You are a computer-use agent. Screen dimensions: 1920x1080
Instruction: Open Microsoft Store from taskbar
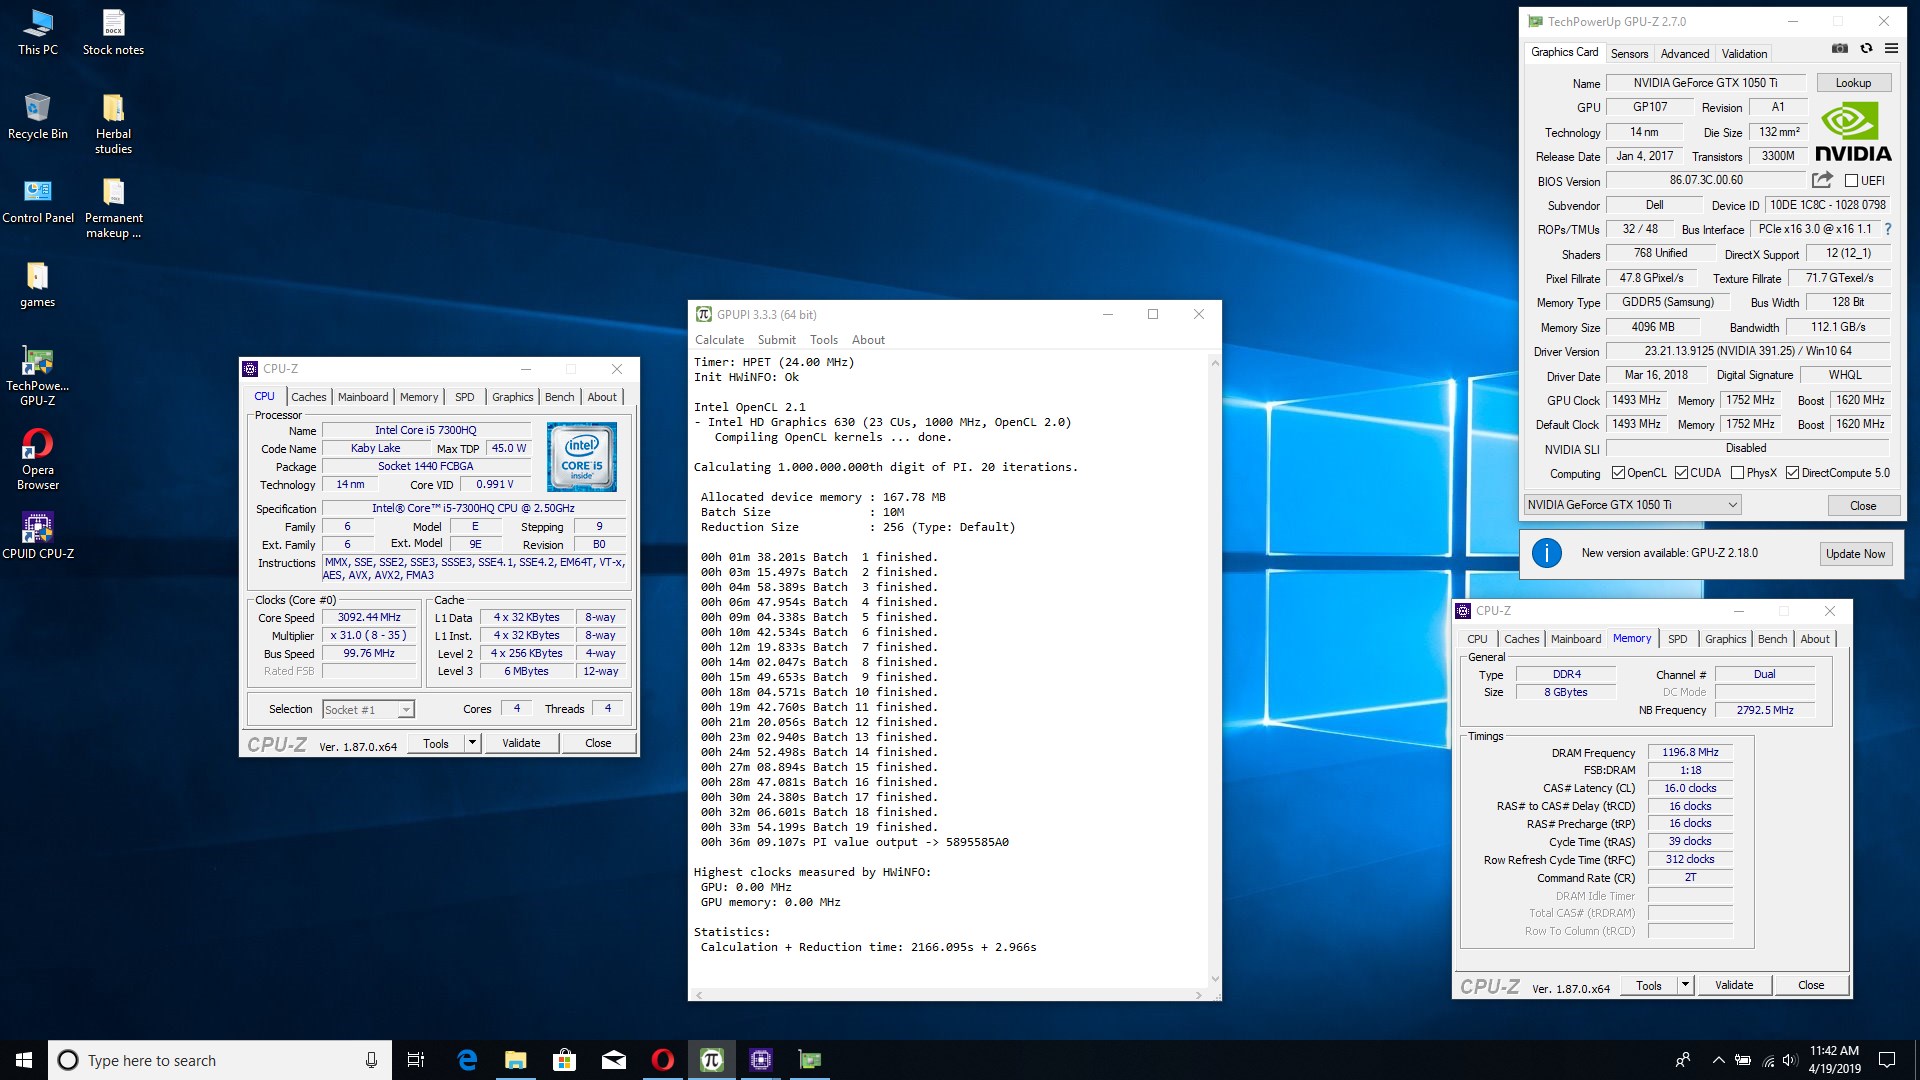(x=564, y=1060)
